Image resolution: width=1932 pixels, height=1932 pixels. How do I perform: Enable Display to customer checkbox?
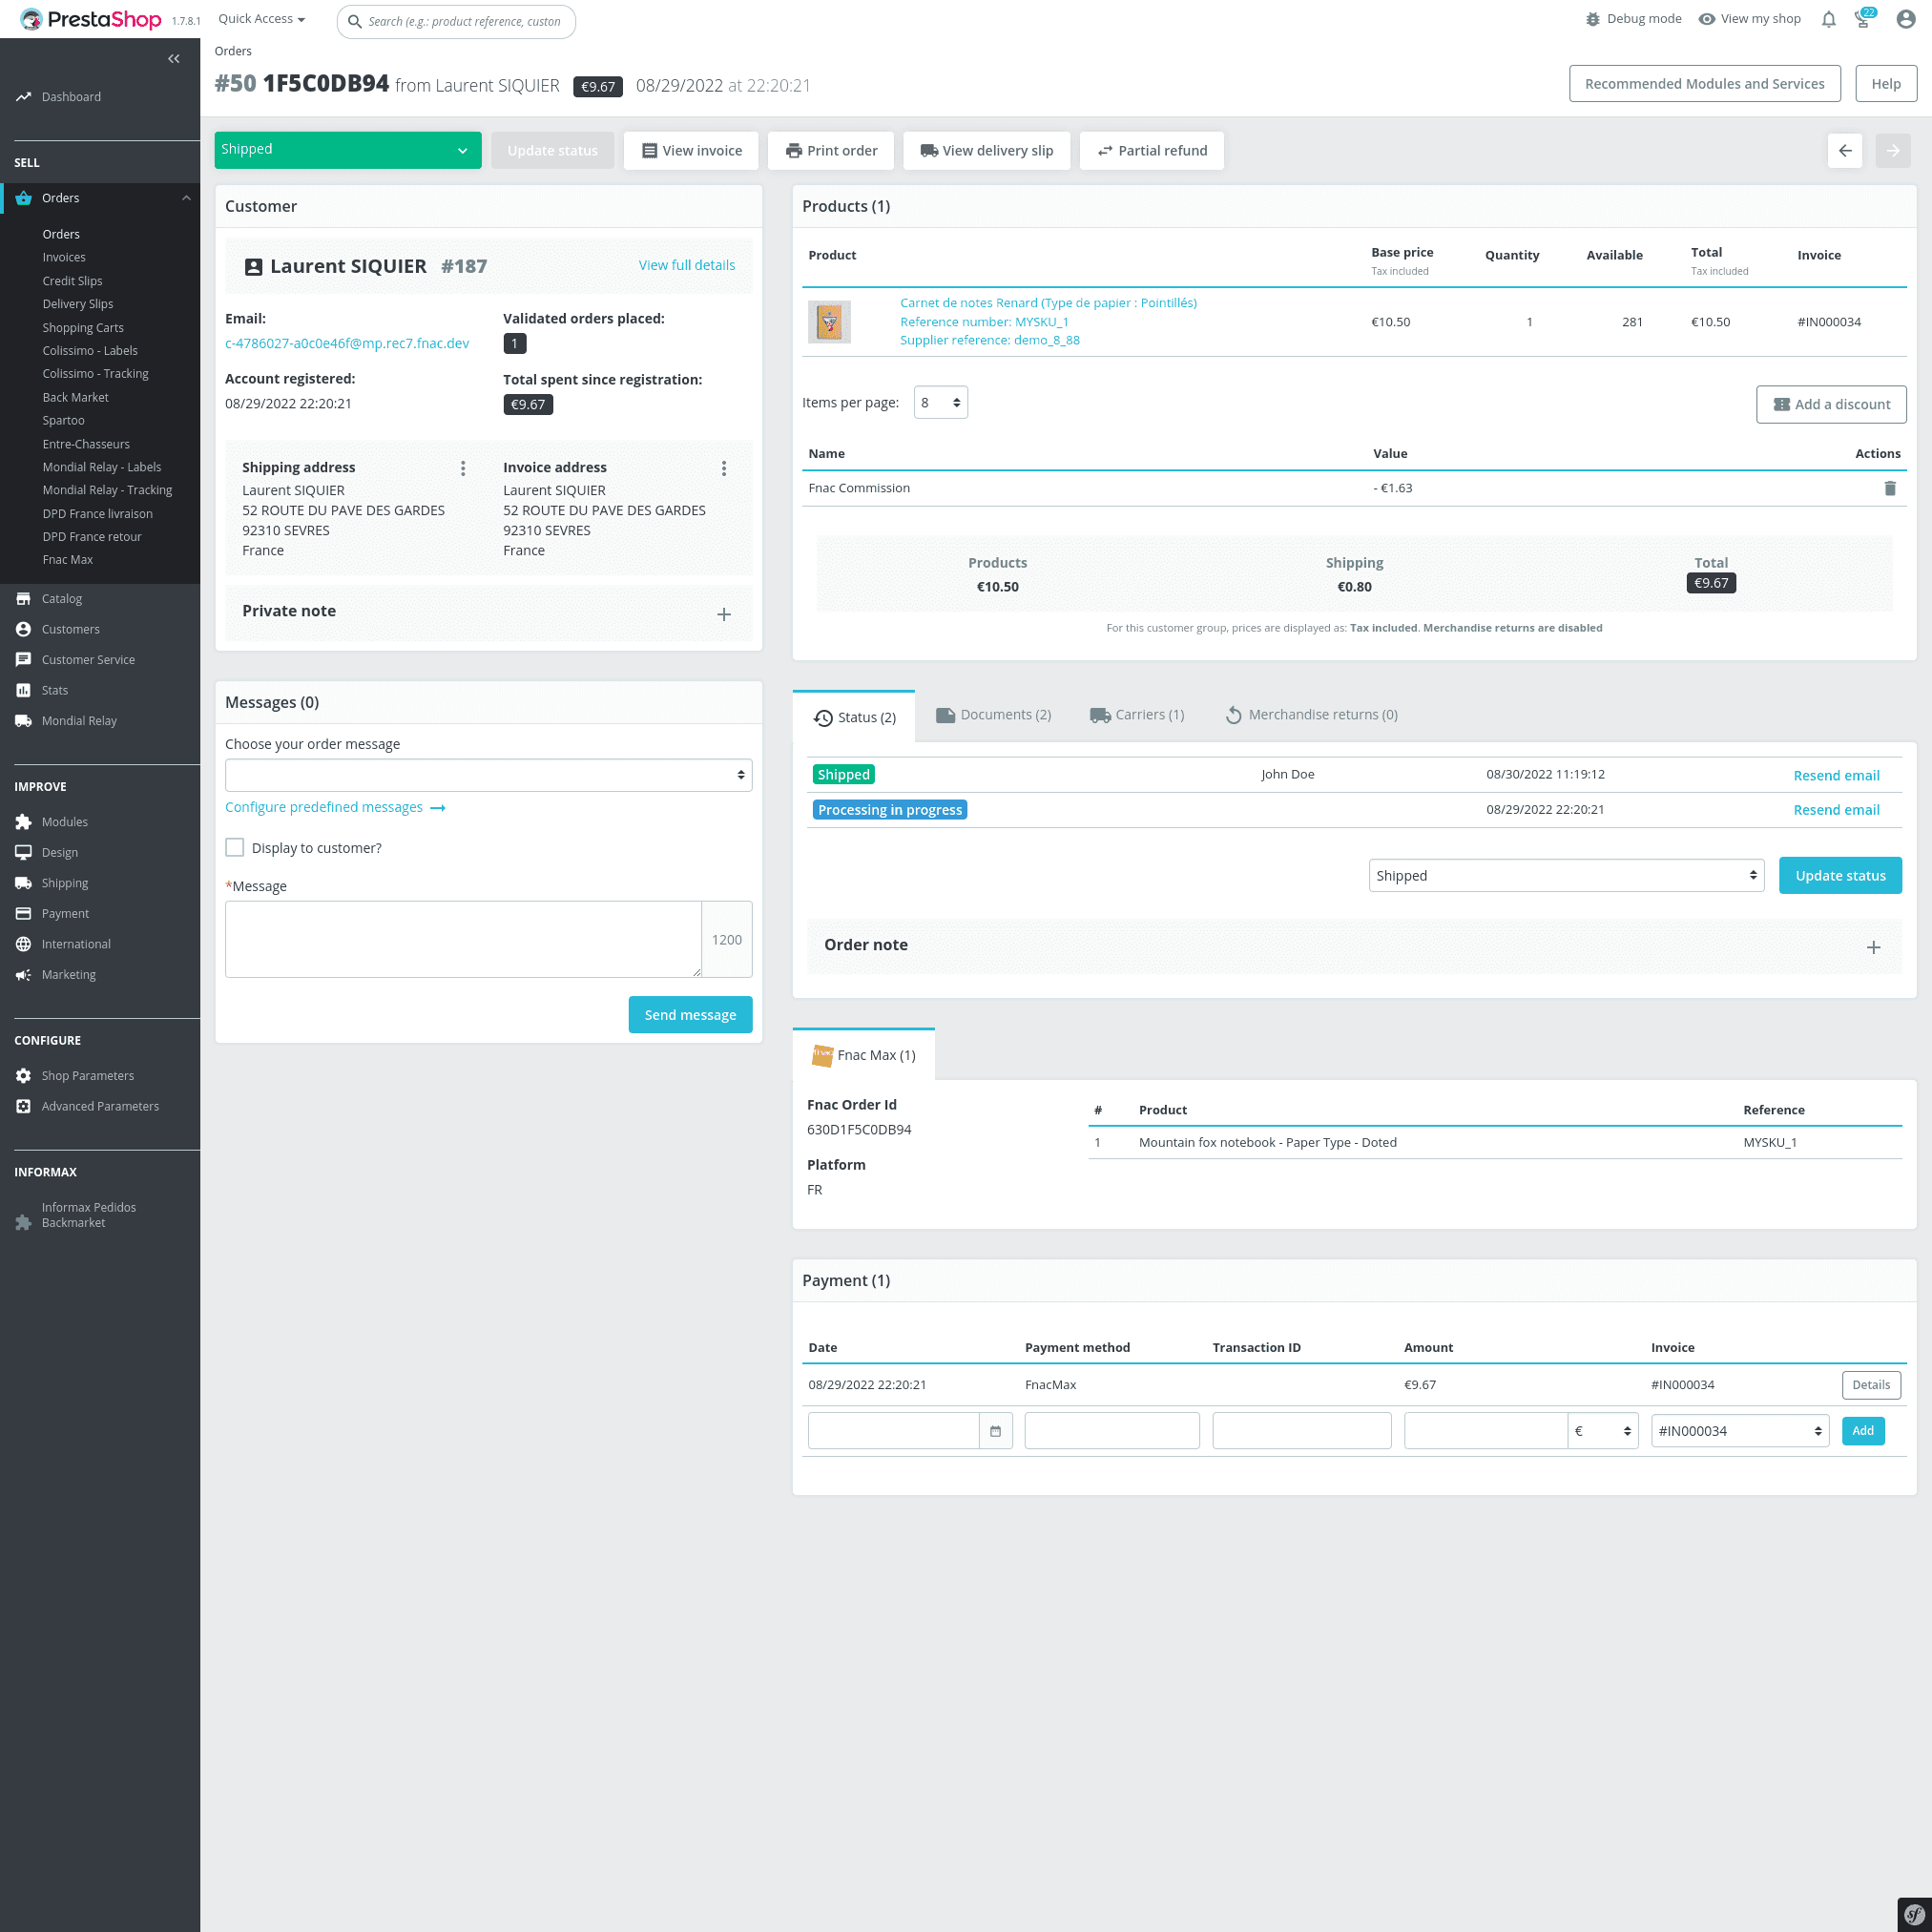pyautogui.click(x=235, y=848)
